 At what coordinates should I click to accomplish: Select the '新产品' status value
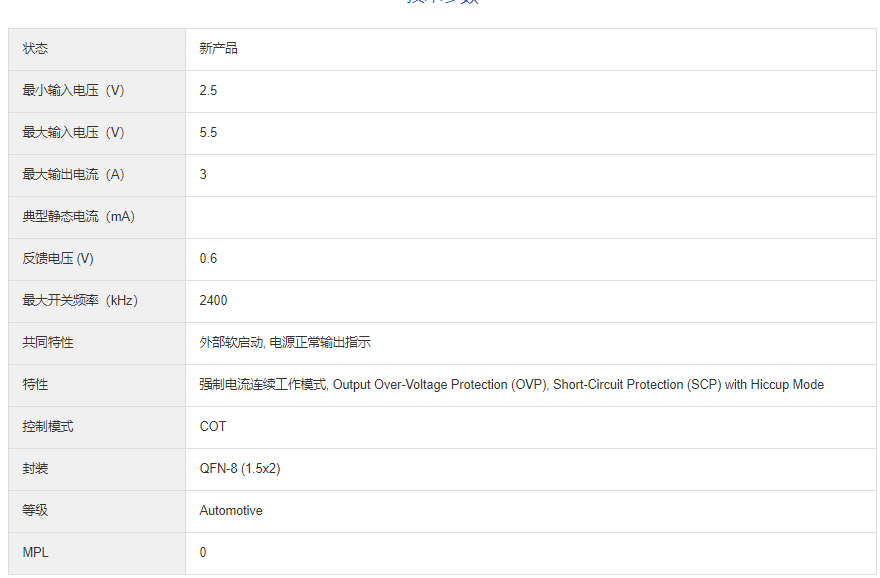click(x=218, y=49)
